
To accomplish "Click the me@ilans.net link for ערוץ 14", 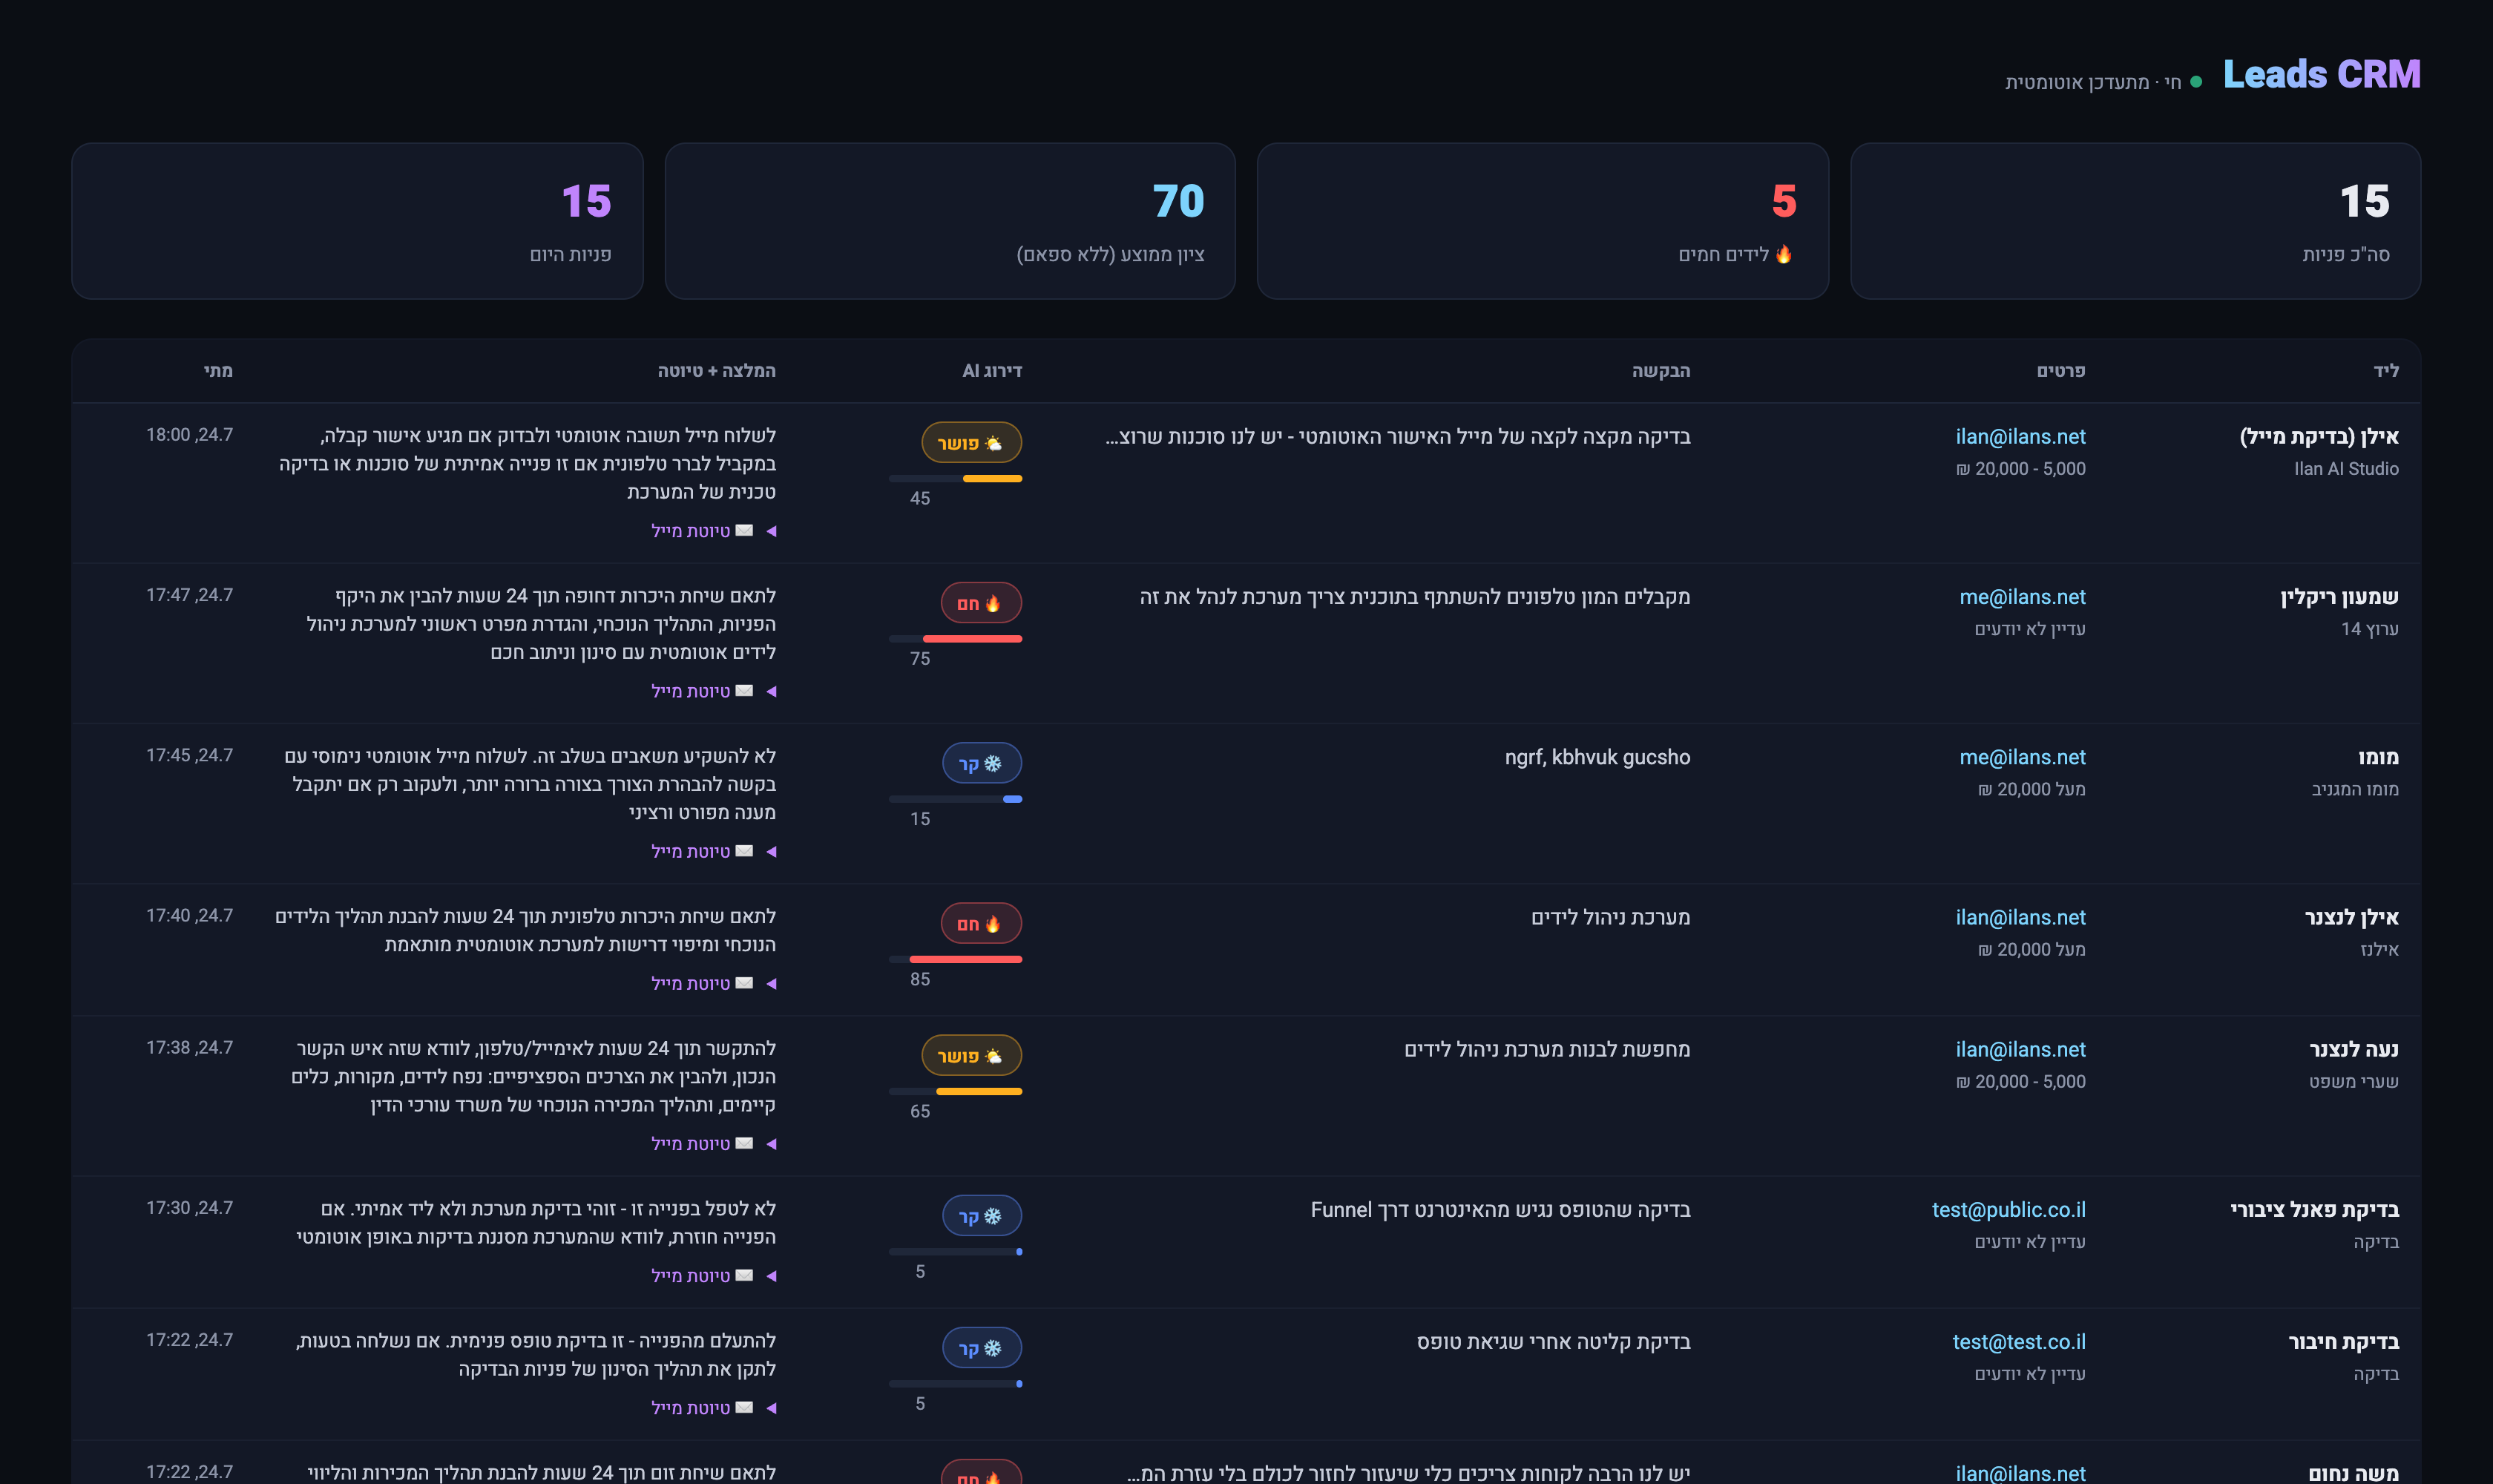I will tap(2022, 597).
